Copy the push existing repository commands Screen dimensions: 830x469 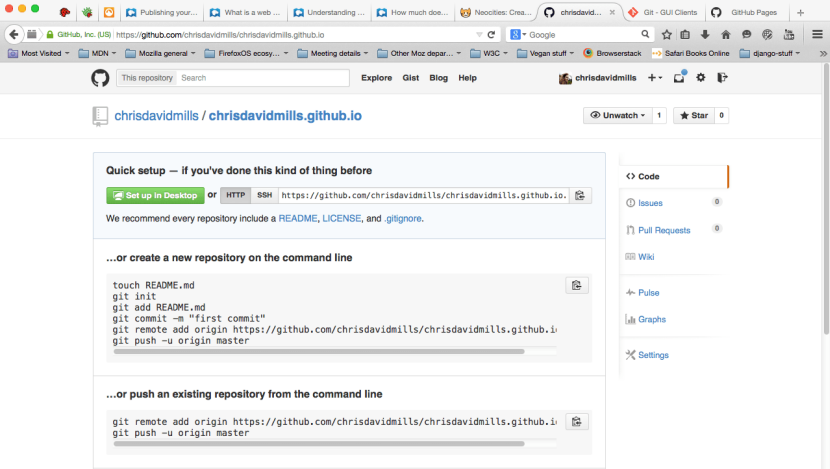(576, 421)
